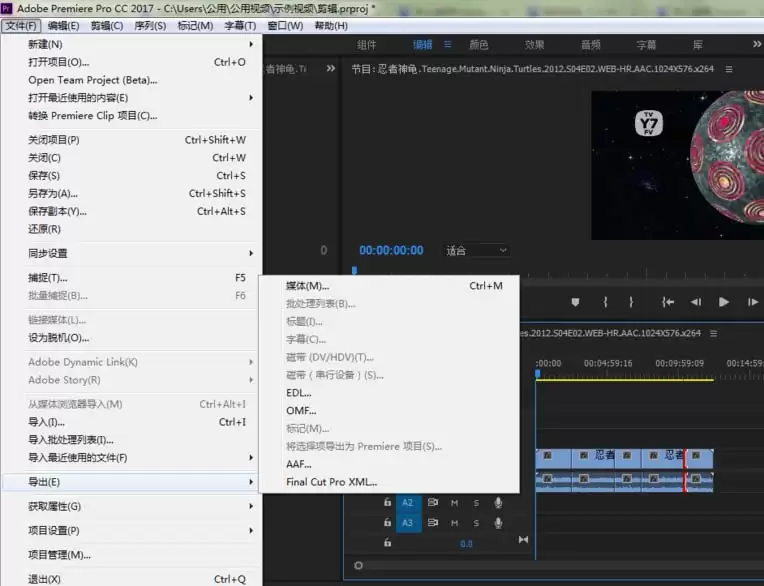Viewport: 764px width, 586px height.
Task: Click the voice-over microphone on track A2
Action: (498, 503)
